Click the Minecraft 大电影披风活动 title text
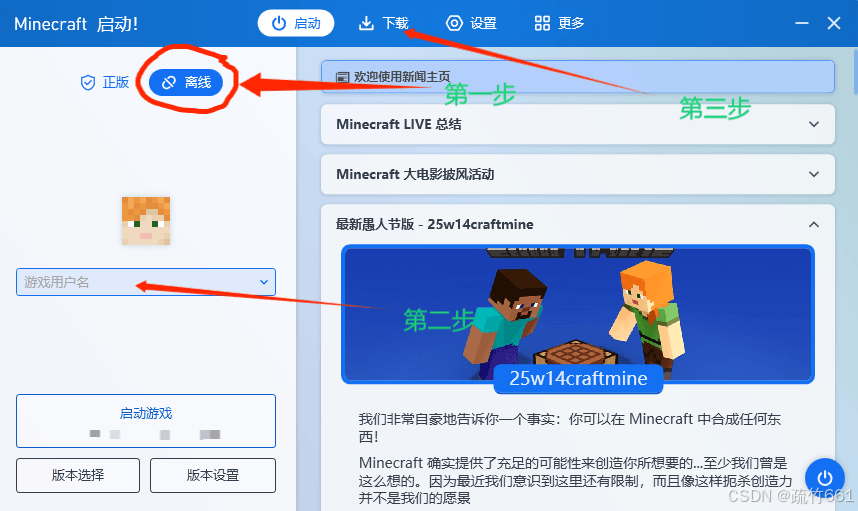This screenshot has width=858, height=511. click(x=415, y=174)
